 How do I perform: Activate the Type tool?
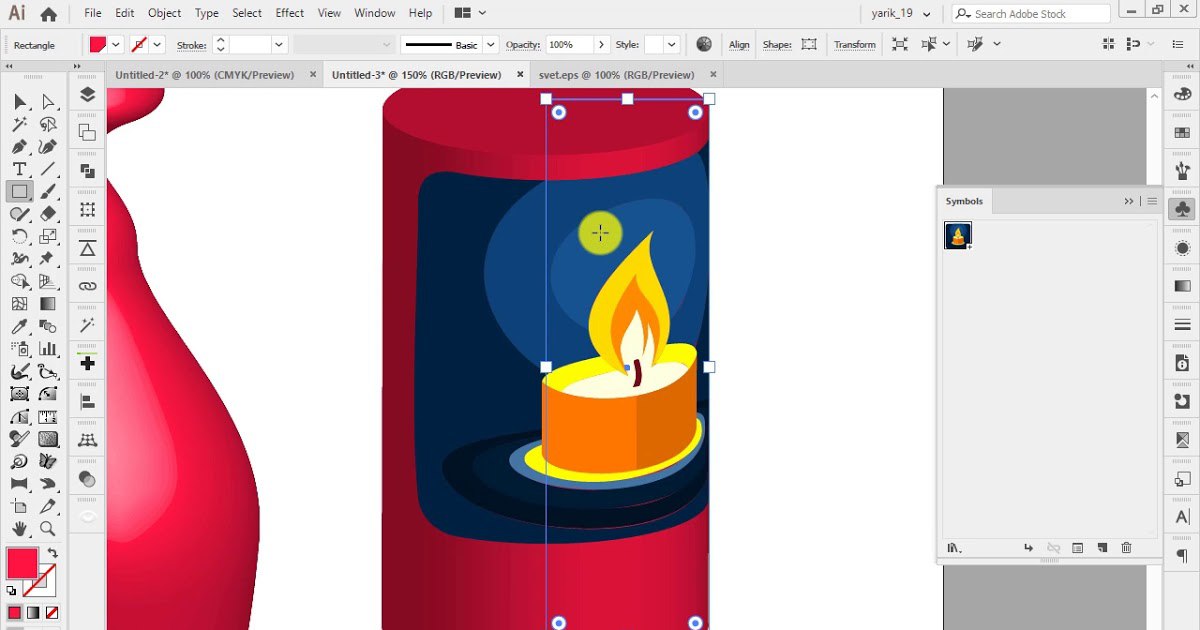click(x=20, y=169)
